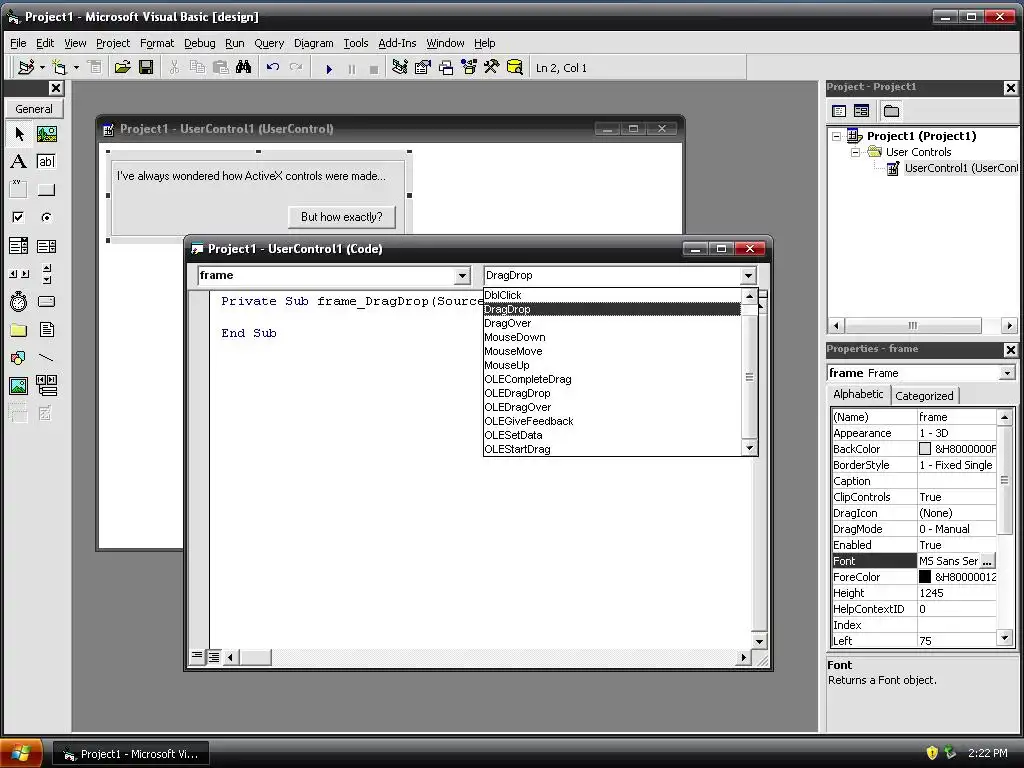The height and width of the screenshot is (768, 1024).
Task: Select the CommandButton tool in the toolbox
Action: 46,189
